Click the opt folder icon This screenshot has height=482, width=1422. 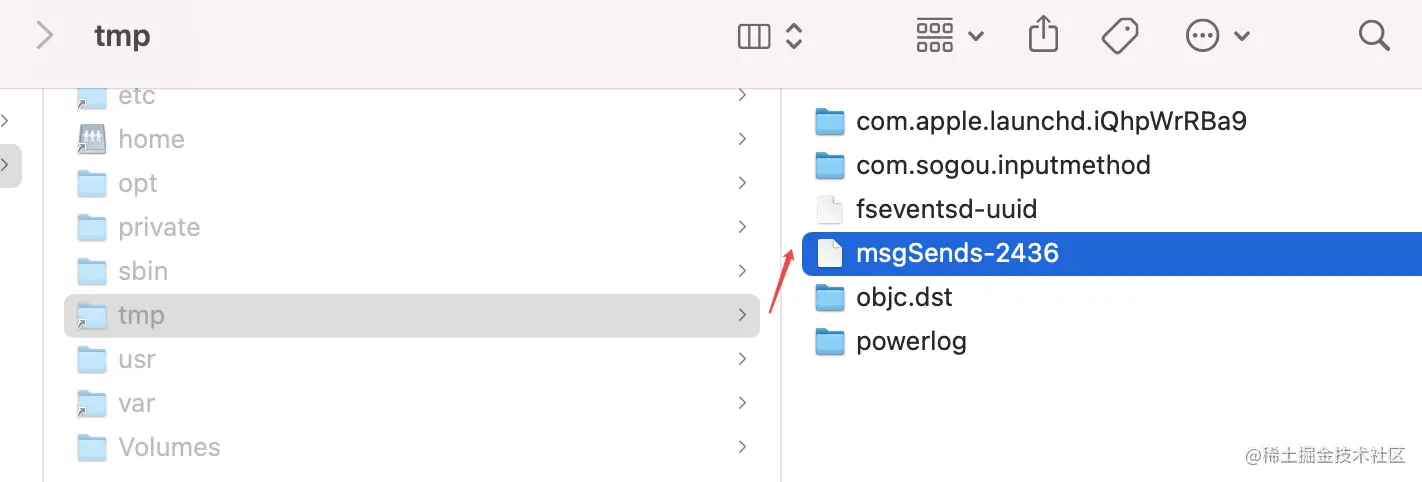(x=92, y=184)
